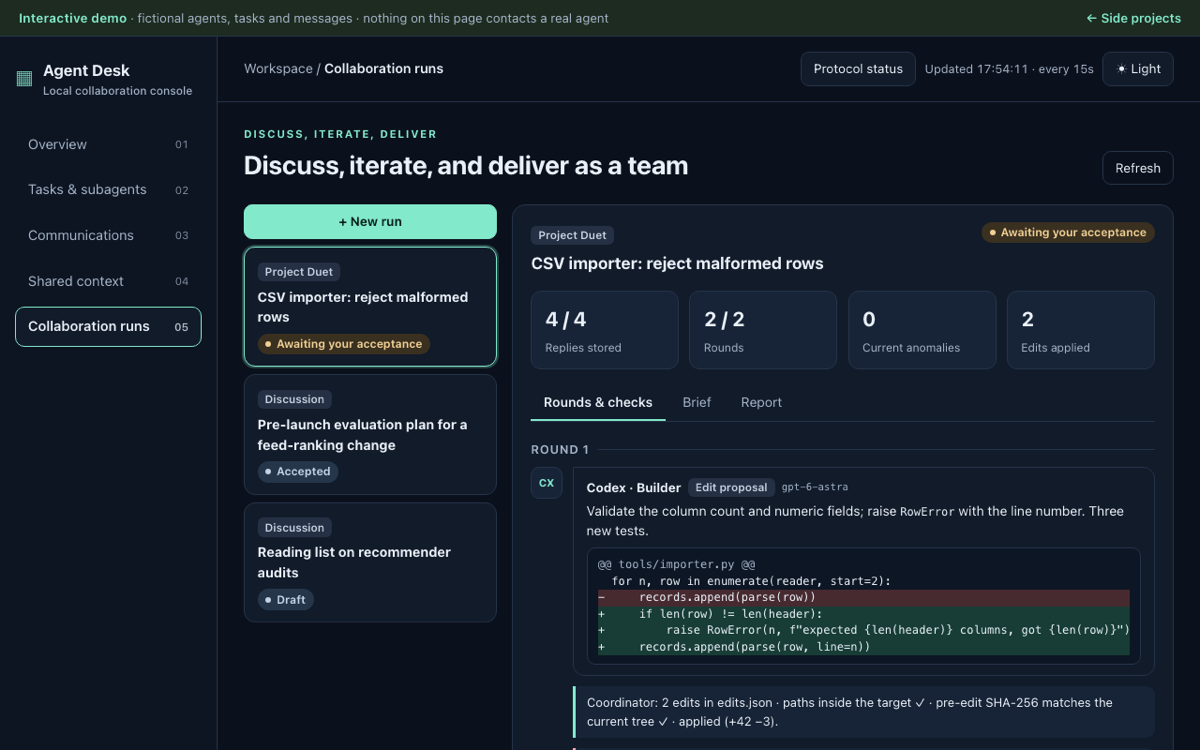Viewport: 1200px width, 750px height.
Task: Click the gpt-6-astra model label
Action: pos(815,487)
